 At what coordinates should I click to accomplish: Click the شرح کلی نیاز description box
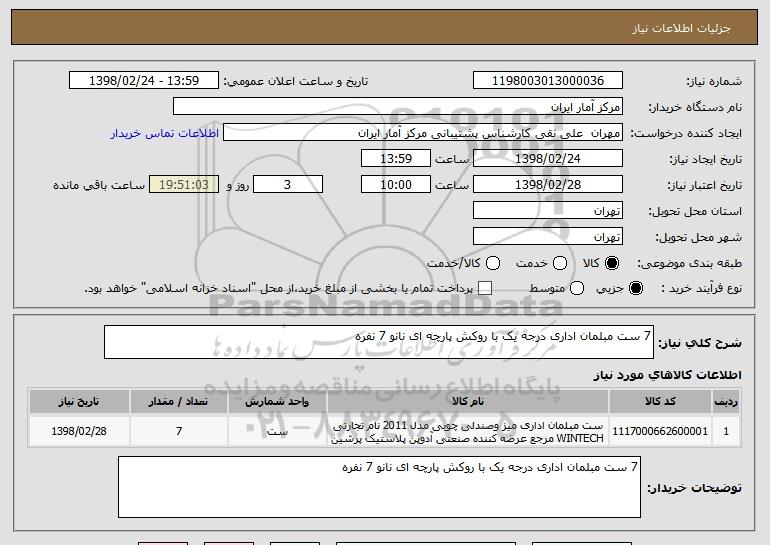click(379, 342)
